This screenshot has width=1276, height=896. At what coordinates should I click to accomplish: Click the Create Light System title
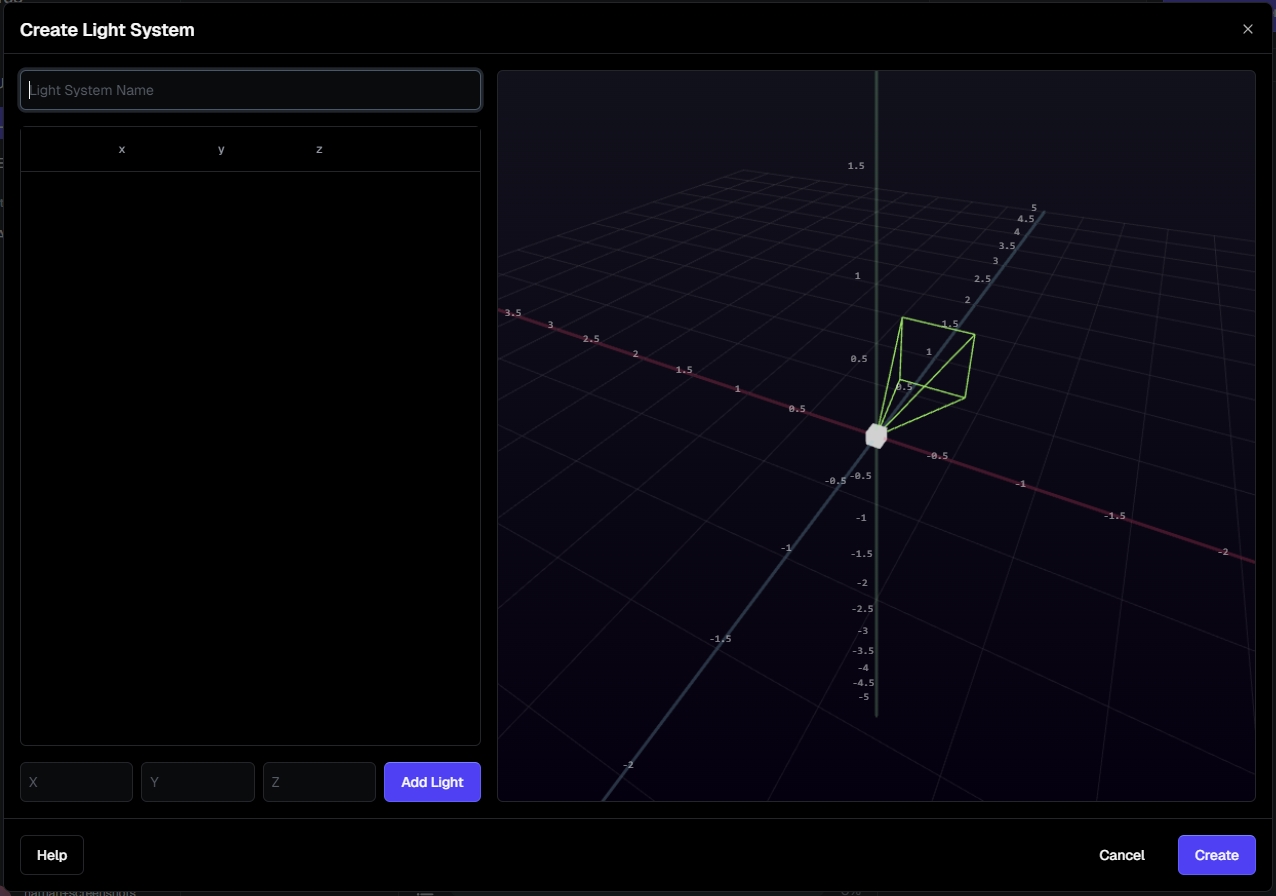(107, 30)
